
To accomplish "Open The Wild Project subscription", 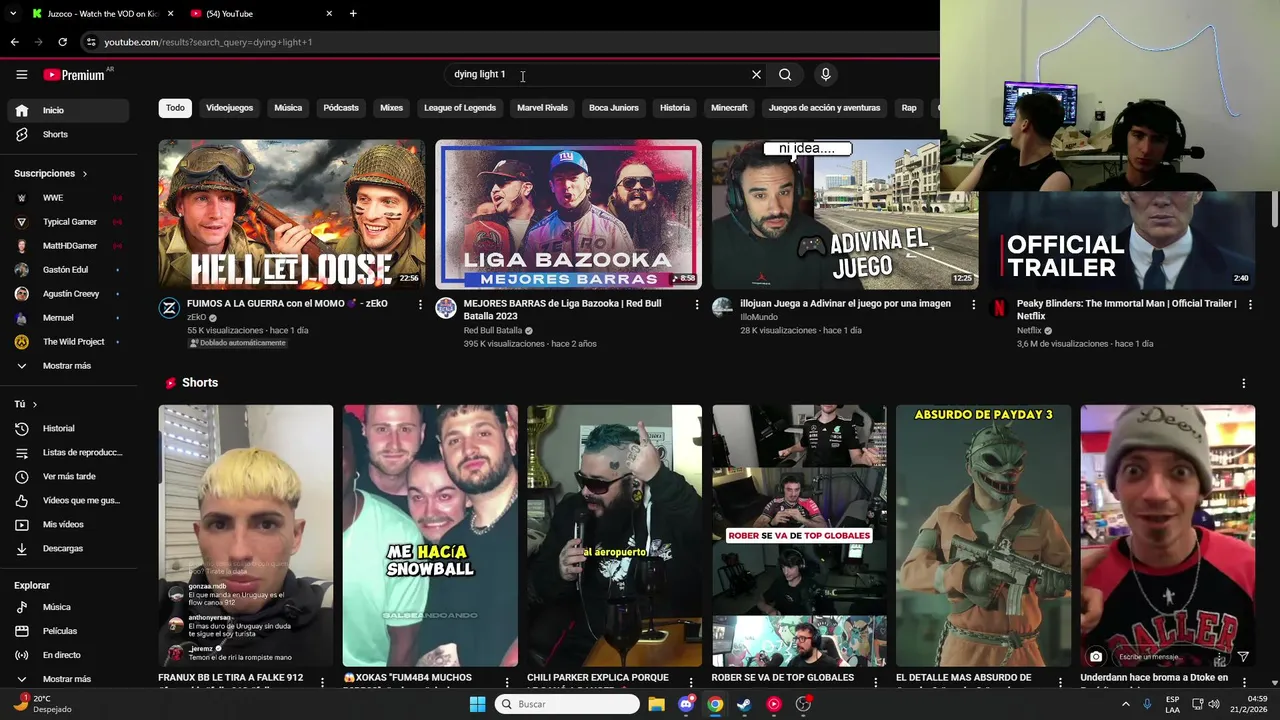I will coord(68,342).
